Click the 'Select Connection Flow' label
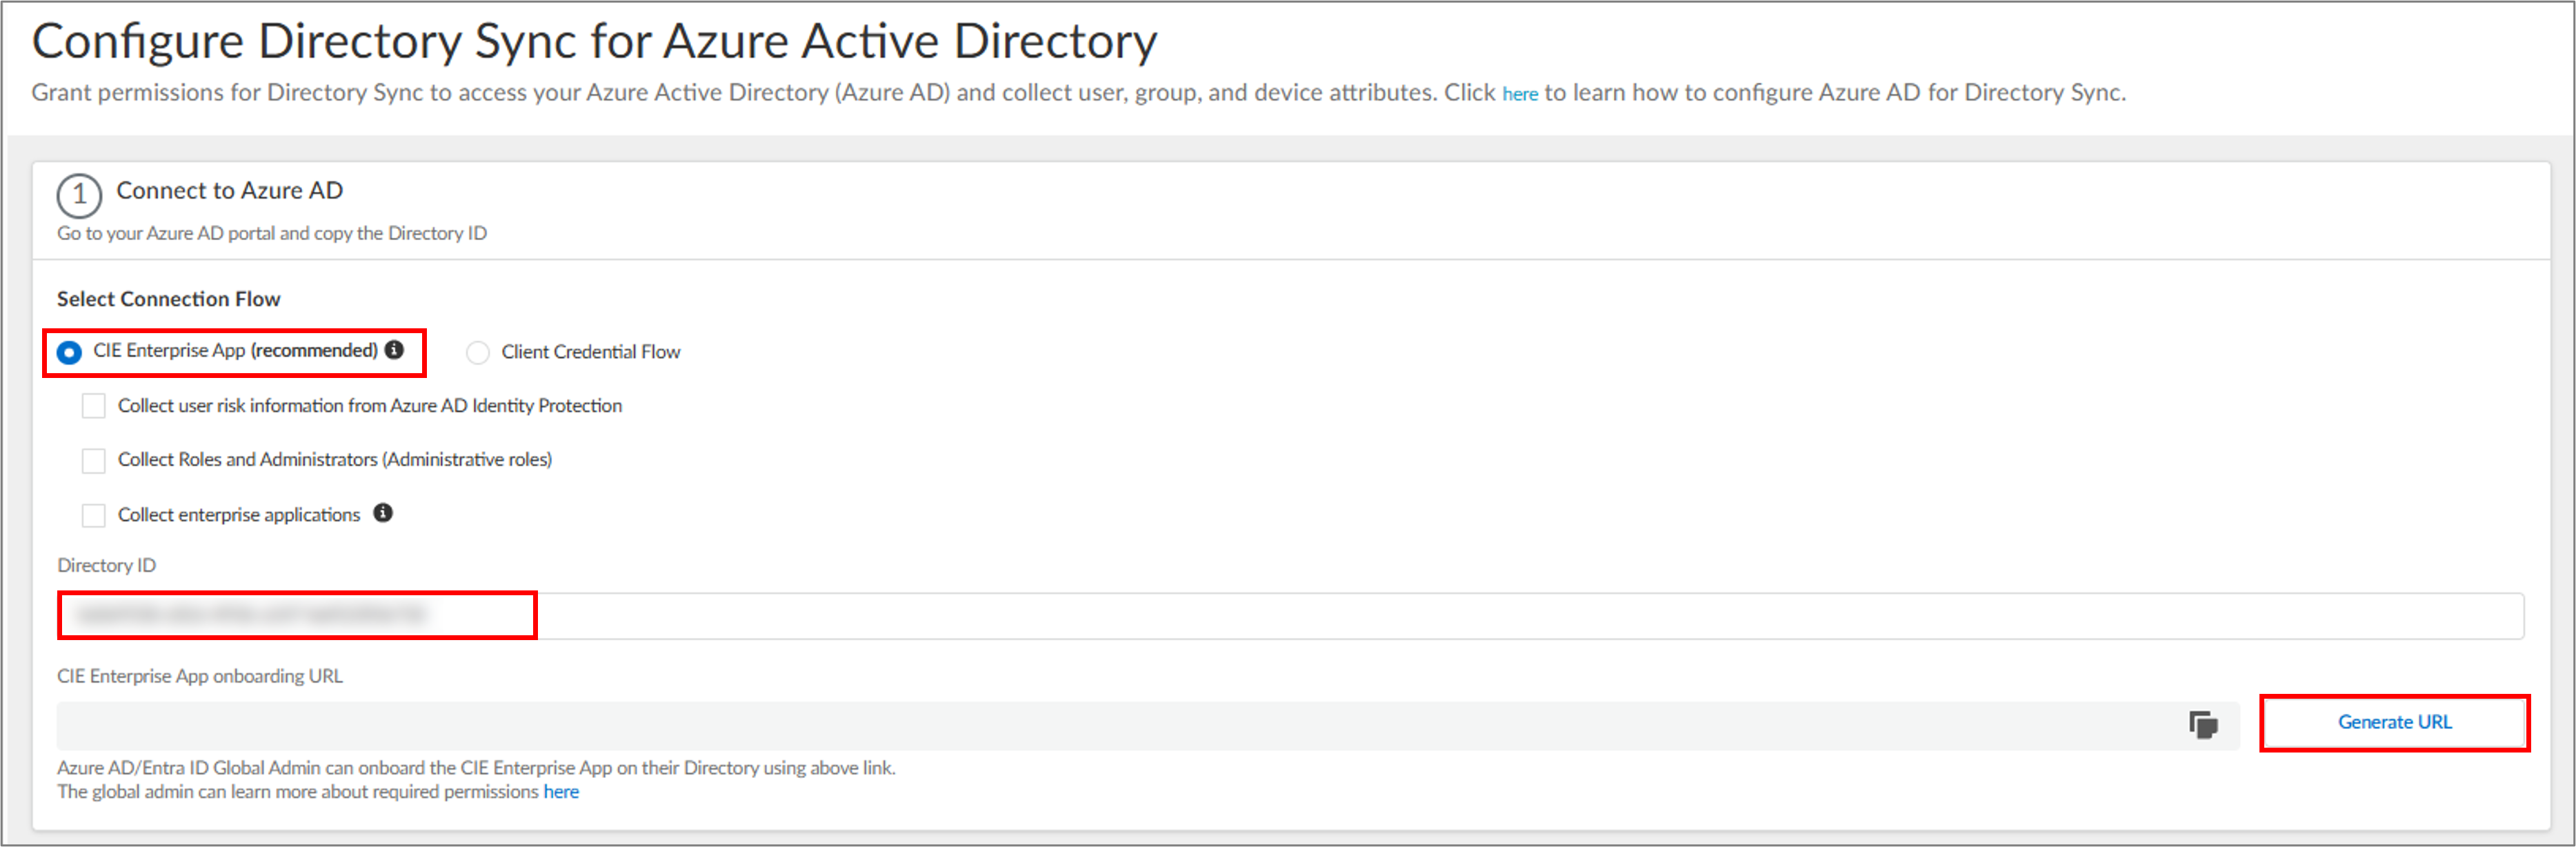2576x847 pixels. (168, 299)
